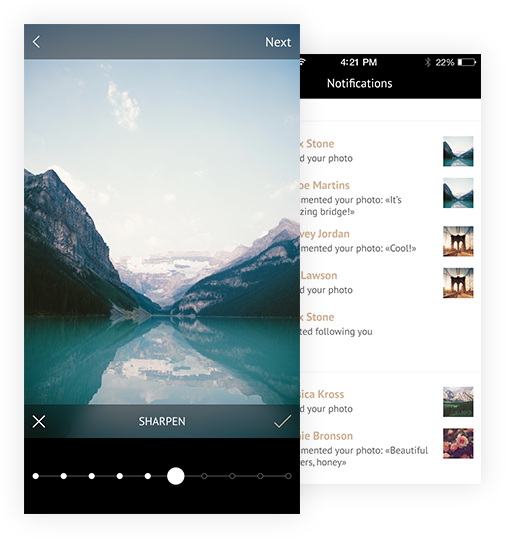Confirm sharpen with the checkmark icon

tap(282, 421)
